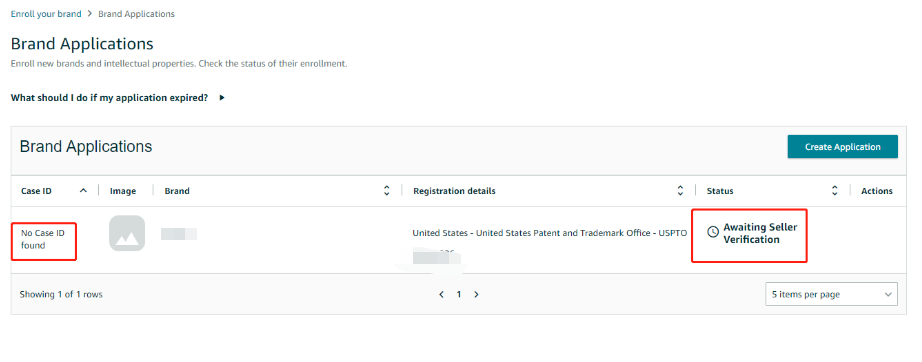The height and width of the screenshot is (362, 922).
Task: Go to previous page with left chevron
Action: pos(442,294)
